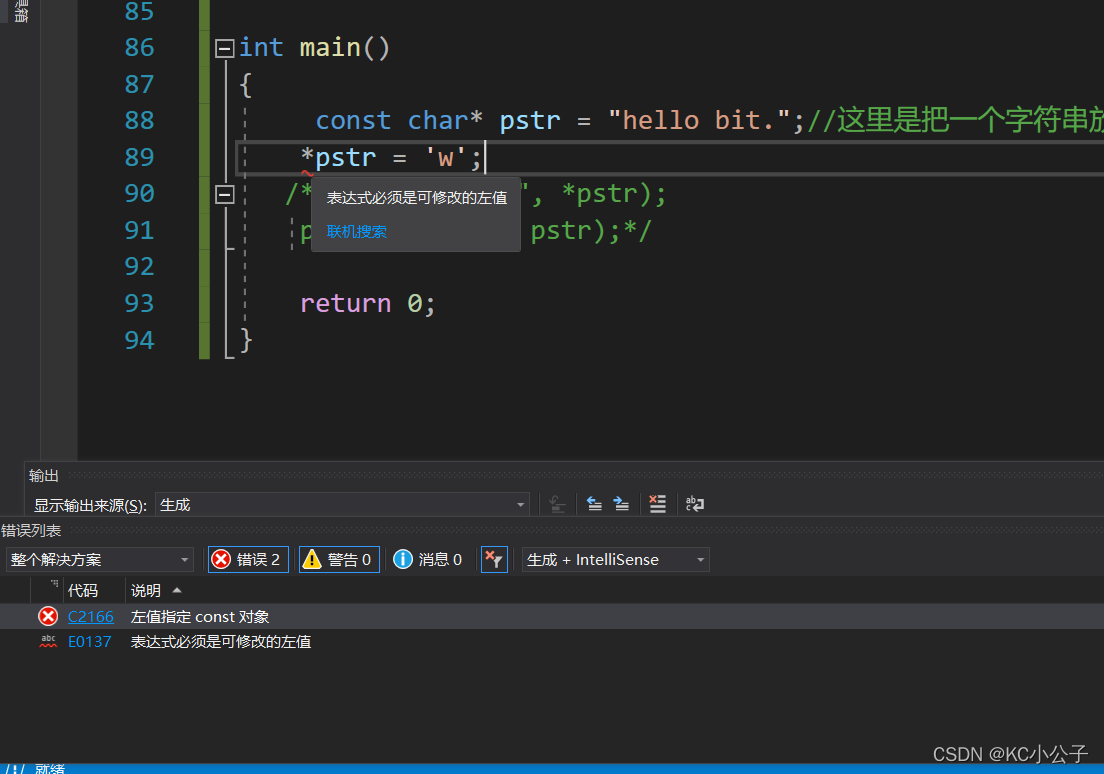Click the 就绪 status bar text
Image resolution: width=1104 pixels, height=774 pixels.
point(49,768)
